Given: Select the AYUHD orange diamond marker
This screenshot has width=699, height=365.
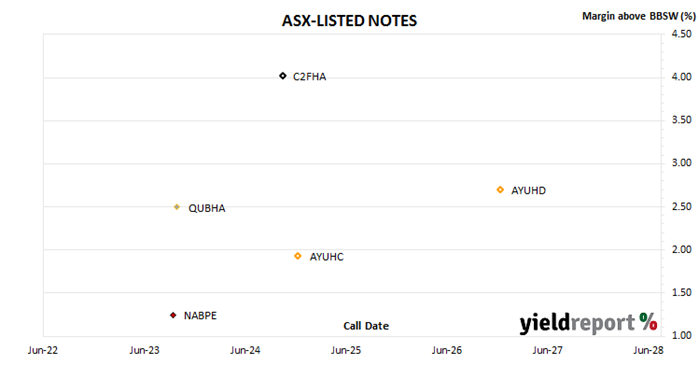Looking at the screenshot, I should [500, 190].
